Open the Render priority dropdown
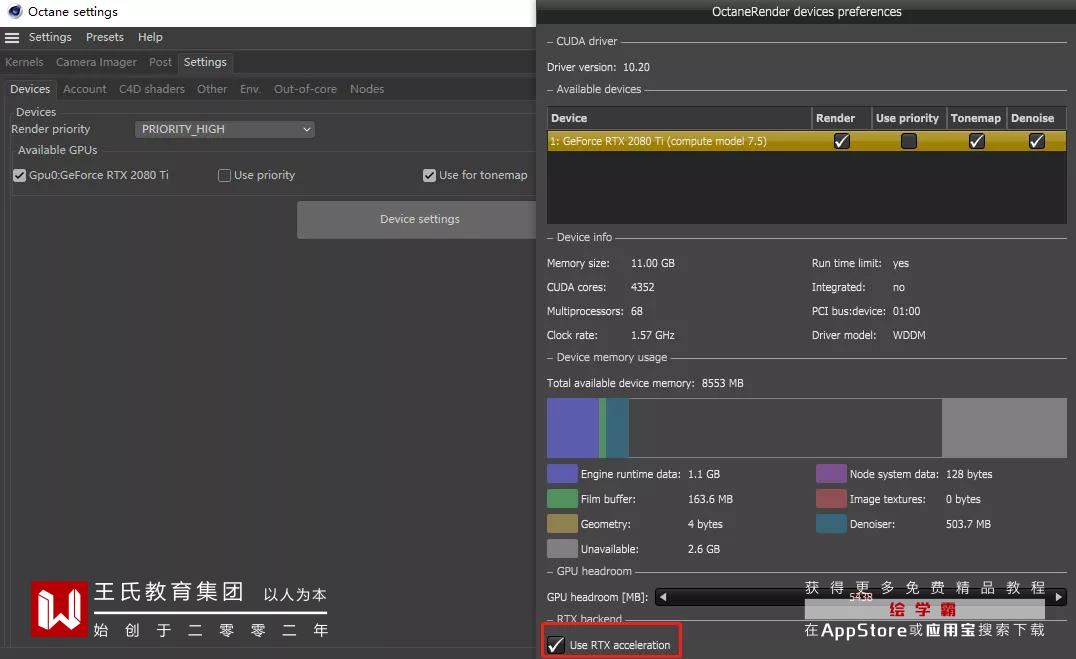 pyautogui.click(x=225, y=129)
